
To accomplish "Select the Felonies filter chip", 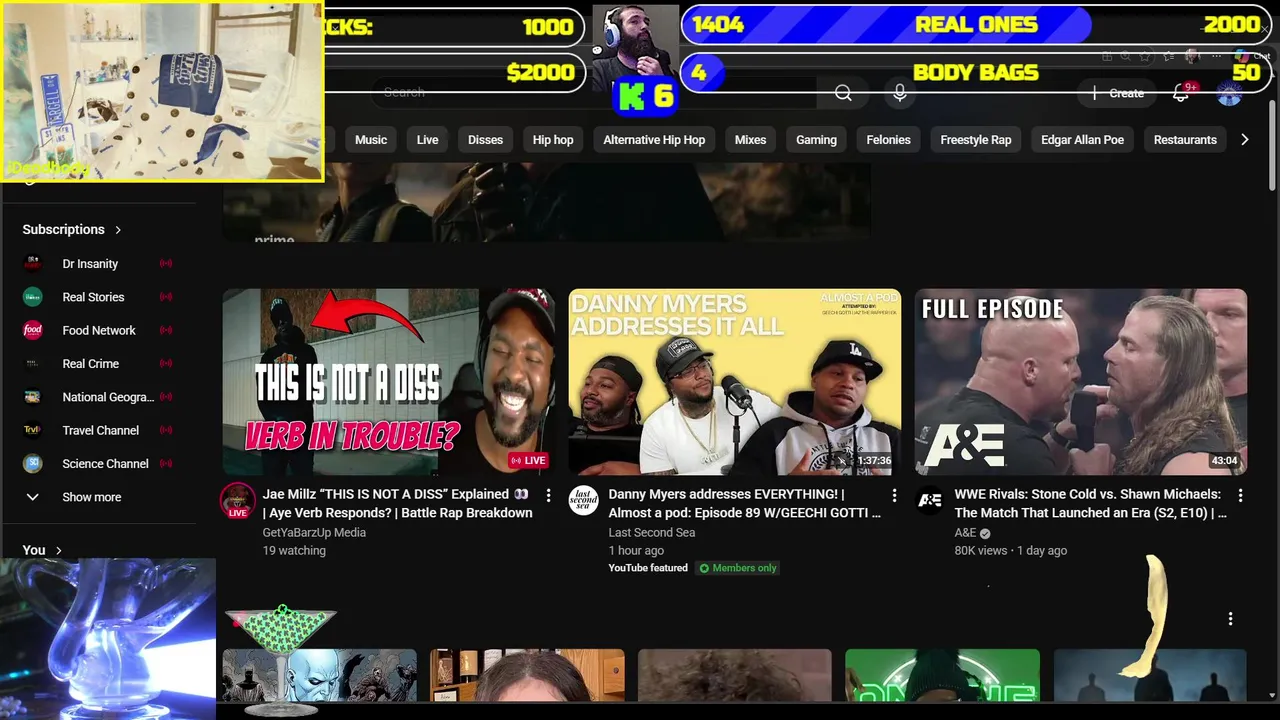I will 888,140.
